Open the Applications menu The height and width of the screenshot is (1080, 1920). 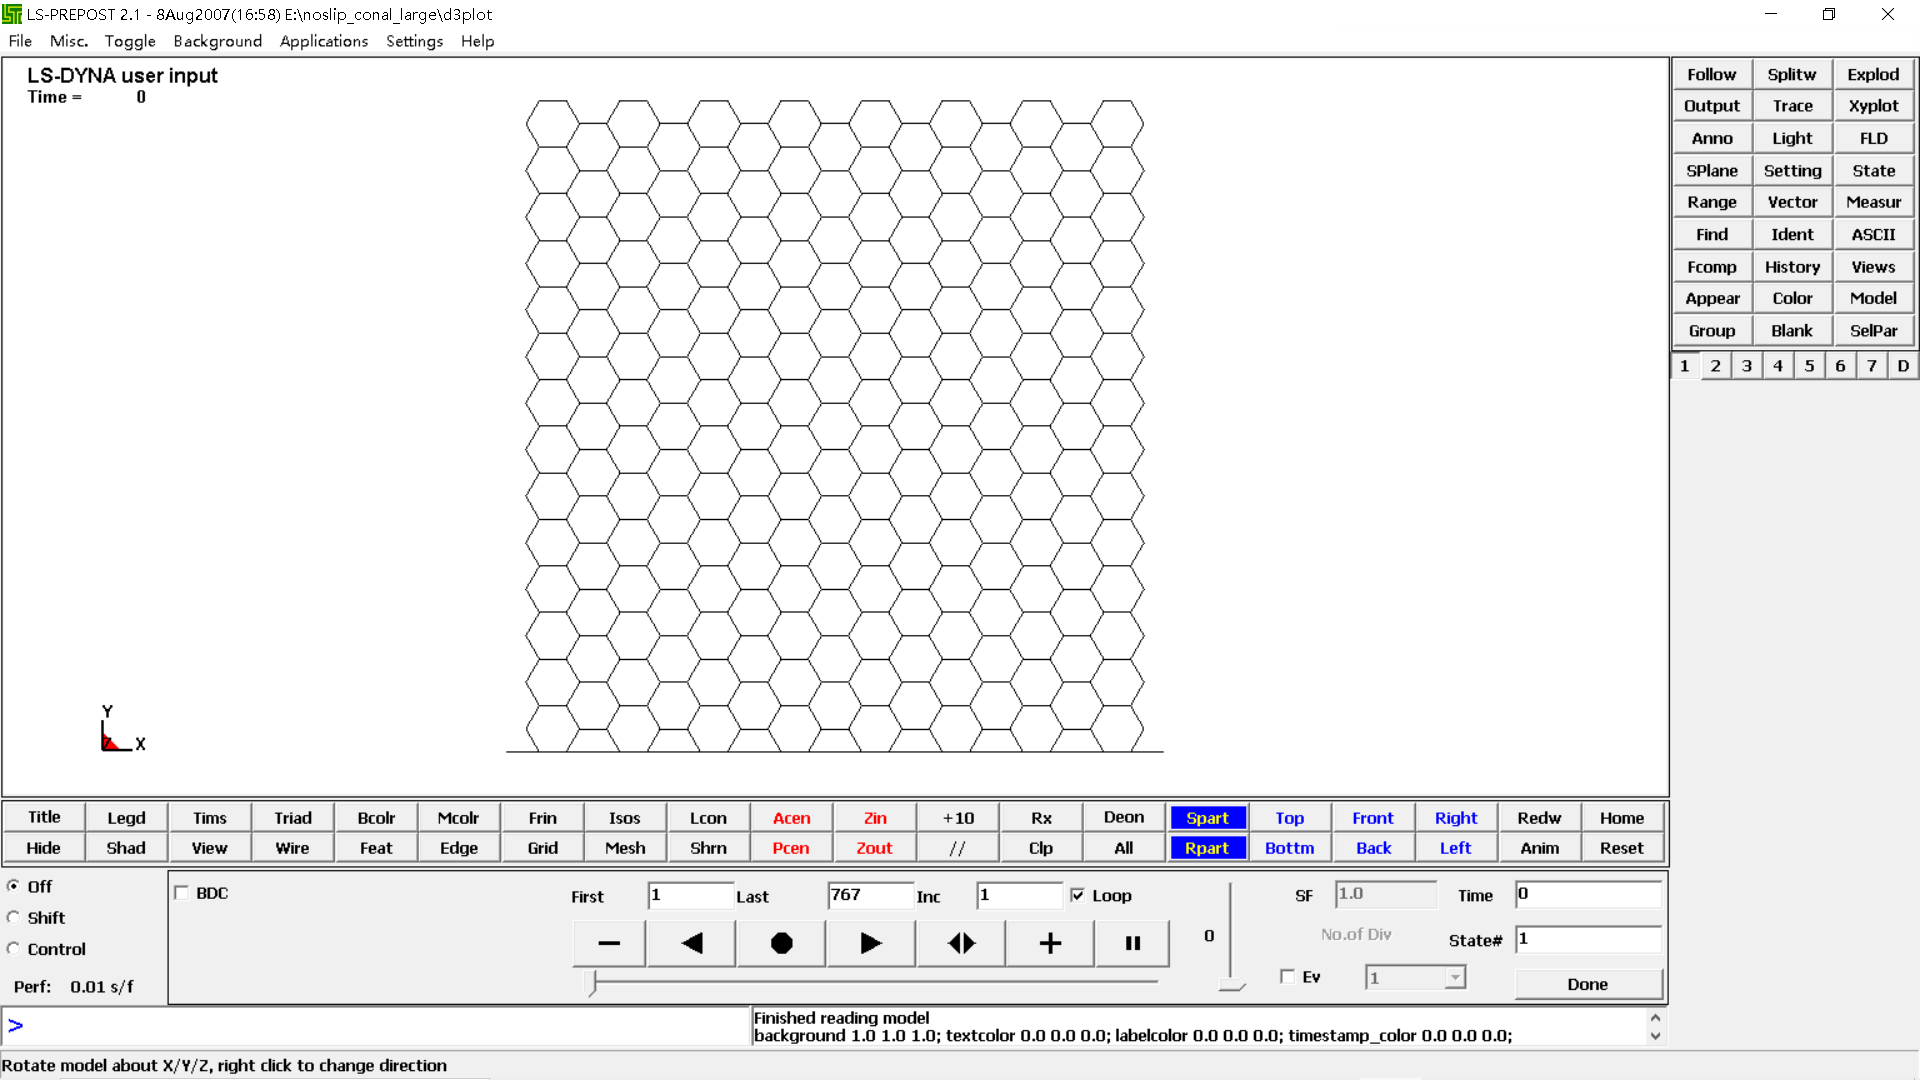click(323, 41)
